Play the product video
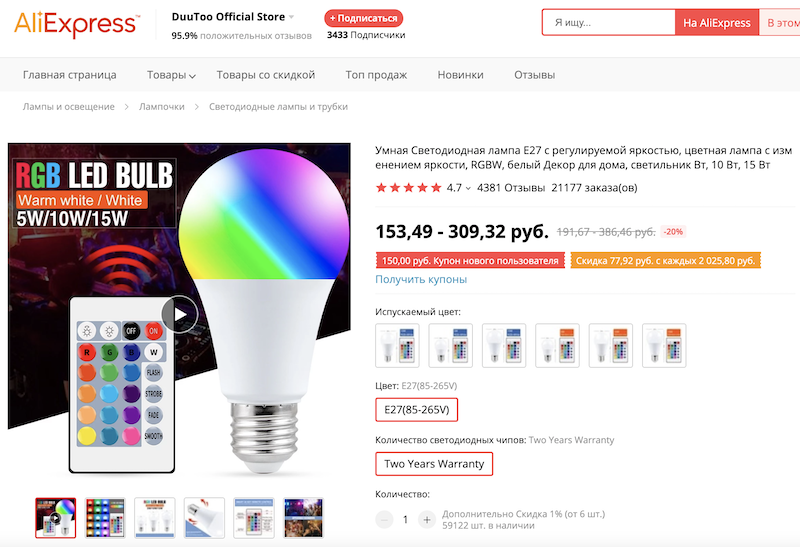The height and width of the screenshot is (547, 800). tap(180, 314)
